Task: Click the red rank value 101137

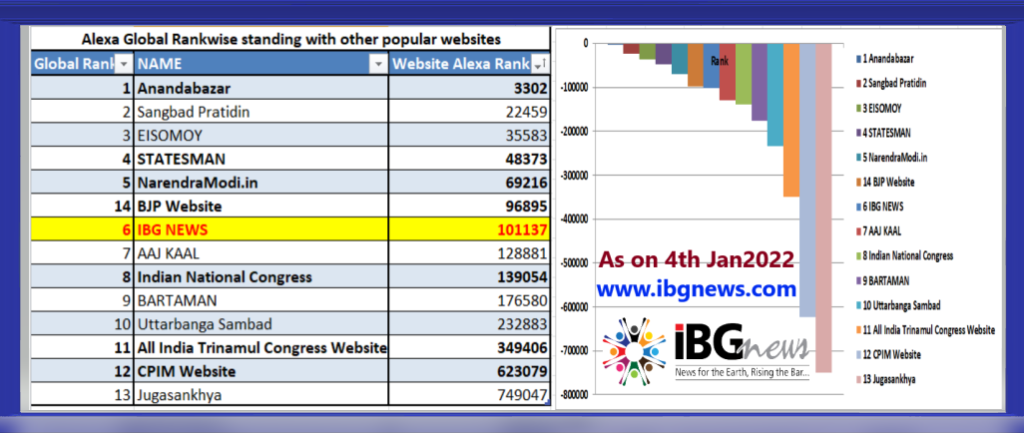Action: pos(522,229)
